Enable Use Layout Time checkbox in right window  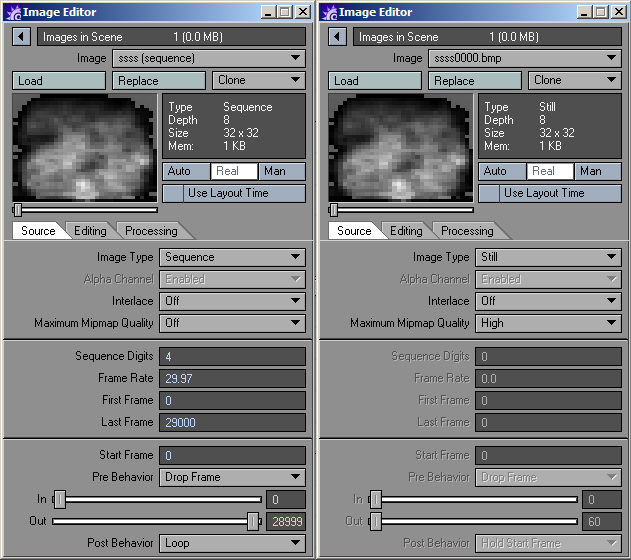click(489, 194)
